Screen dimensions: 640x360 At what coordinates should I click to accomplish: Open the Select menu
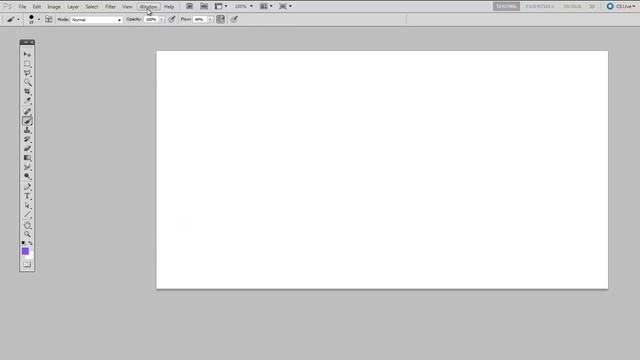(92, 7)
